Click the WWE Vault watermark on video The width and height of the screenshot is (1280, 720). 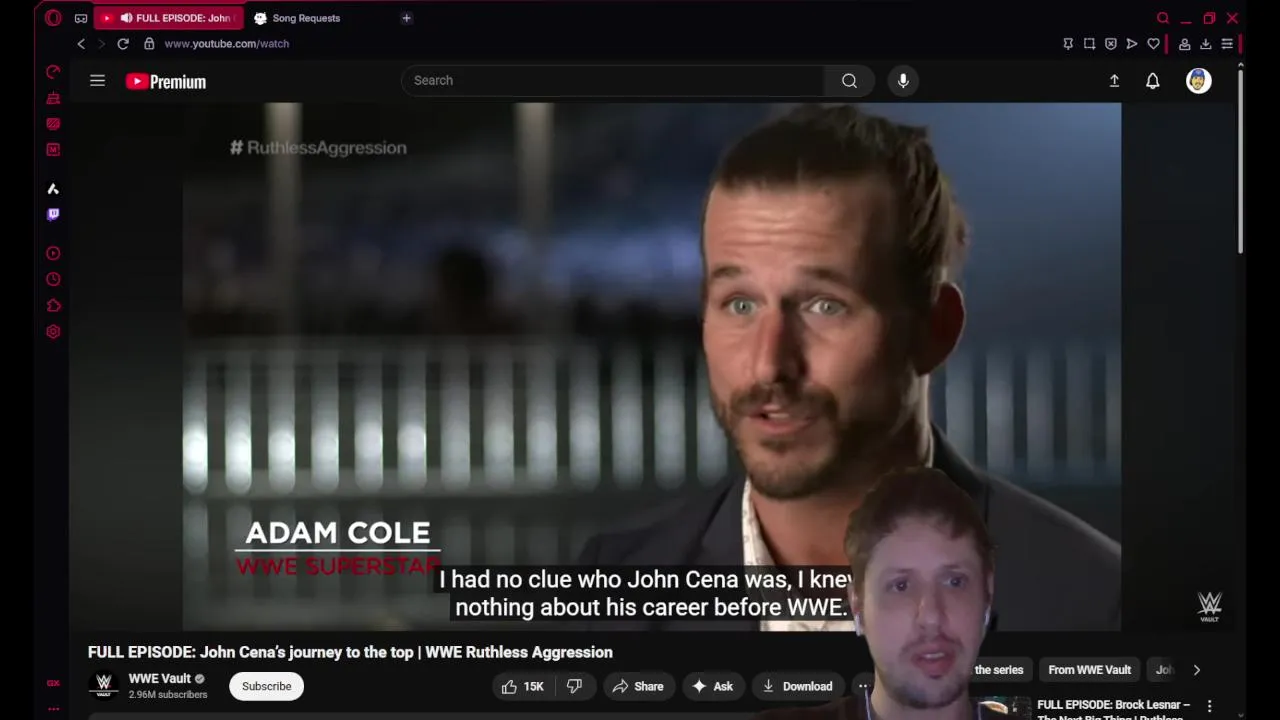tap(1210, 606)
